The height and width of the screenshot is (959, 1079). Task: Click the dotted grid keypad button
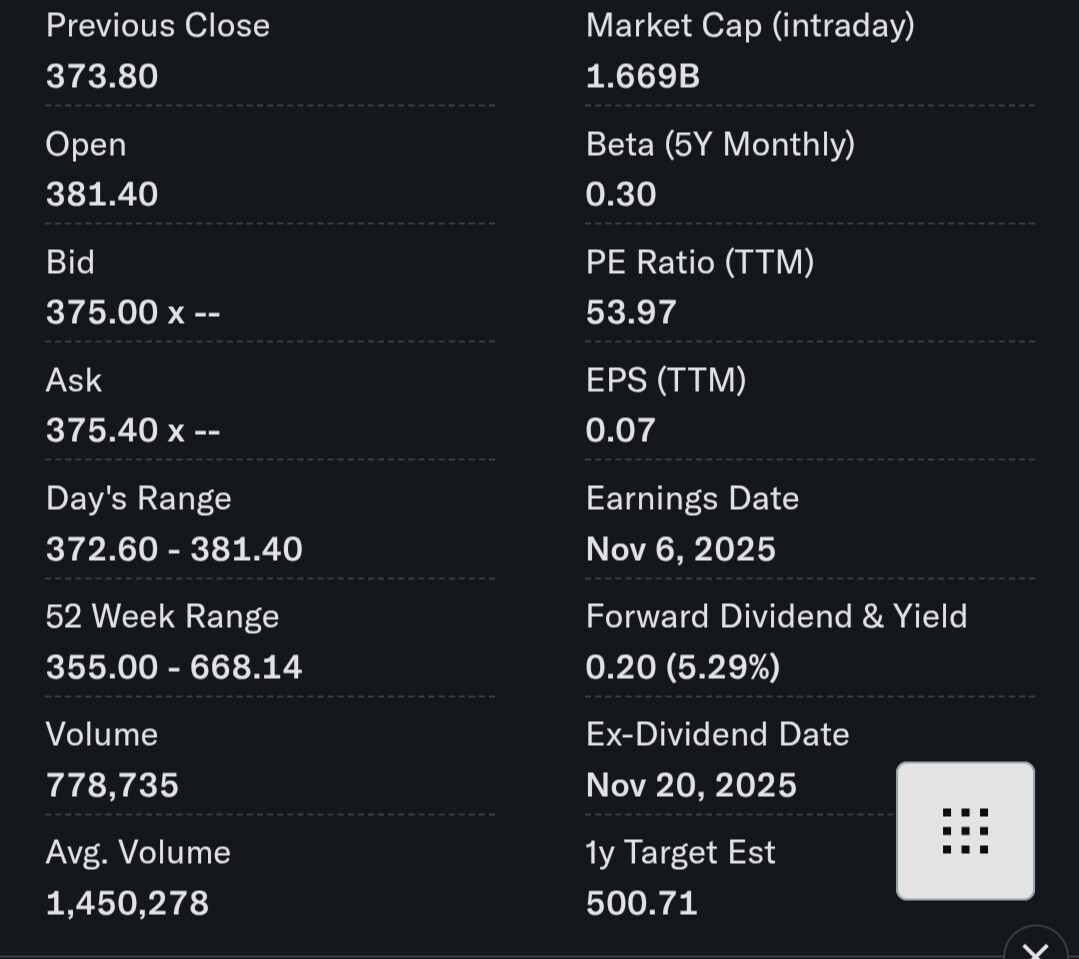click(965, 830)
